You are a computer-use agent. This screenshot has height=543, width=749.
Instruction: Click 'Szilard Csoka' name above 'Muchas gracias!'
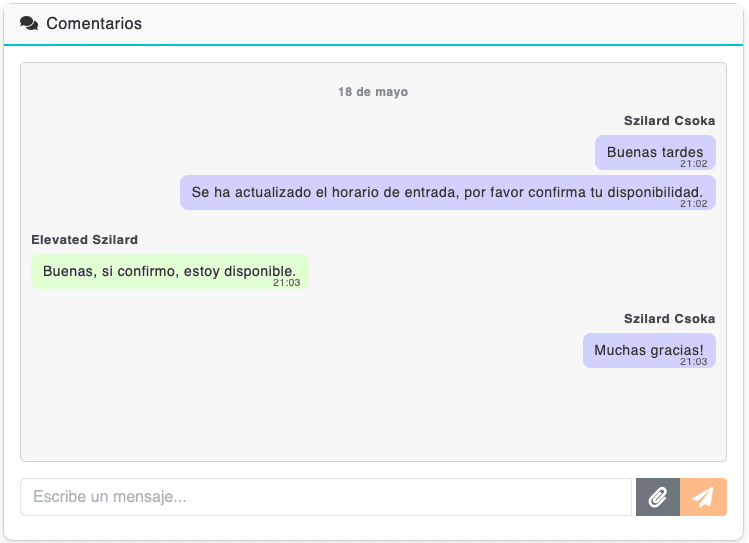[x=669, y=319]
